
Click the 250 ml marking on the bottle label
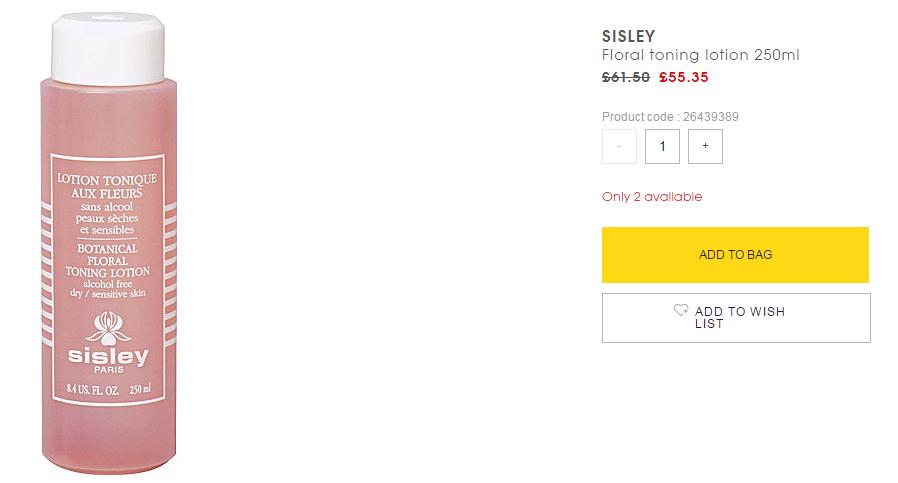tap(140, 389)
